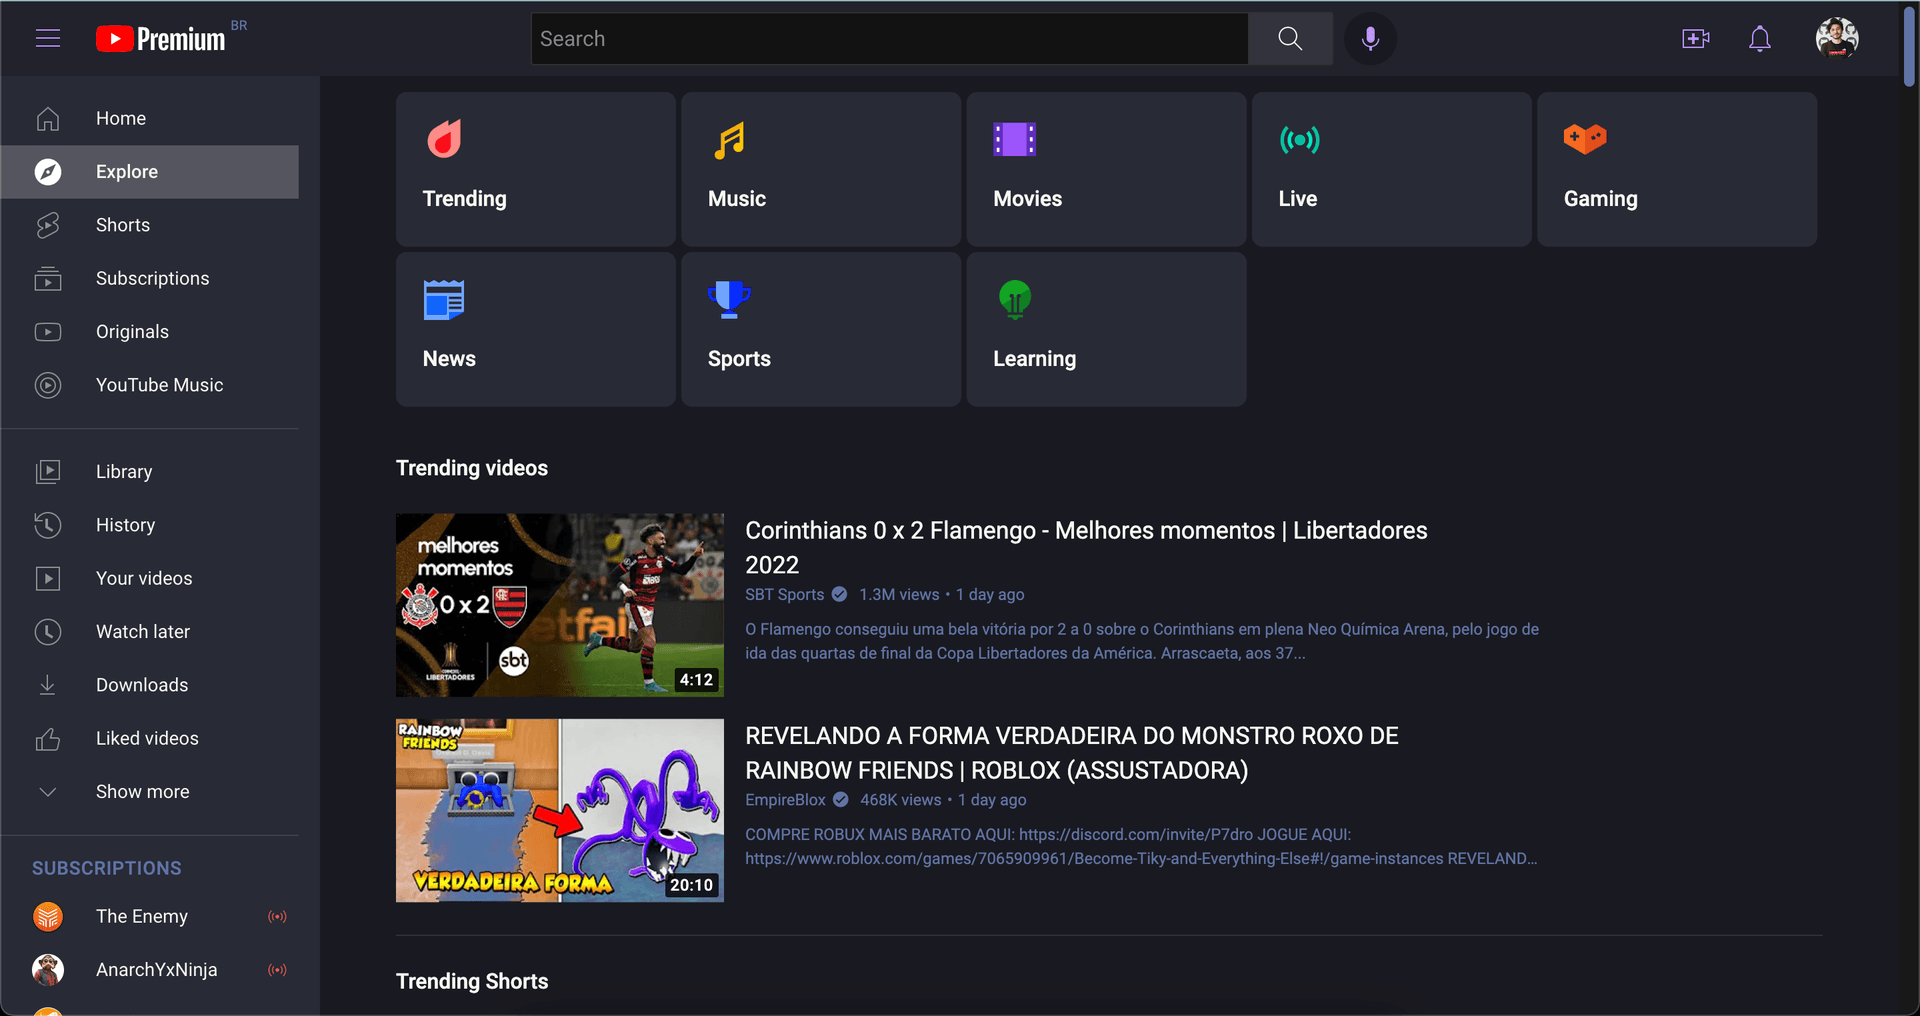
Task: Visit the EmpireBlox channel
Action: (786, 800)
